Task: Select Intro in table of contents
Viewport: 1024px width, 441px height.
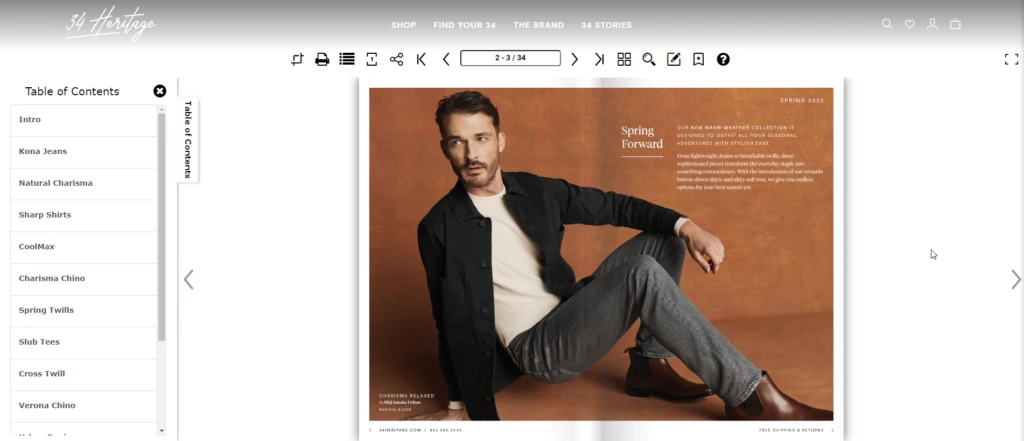Action: tap(84, 120)
